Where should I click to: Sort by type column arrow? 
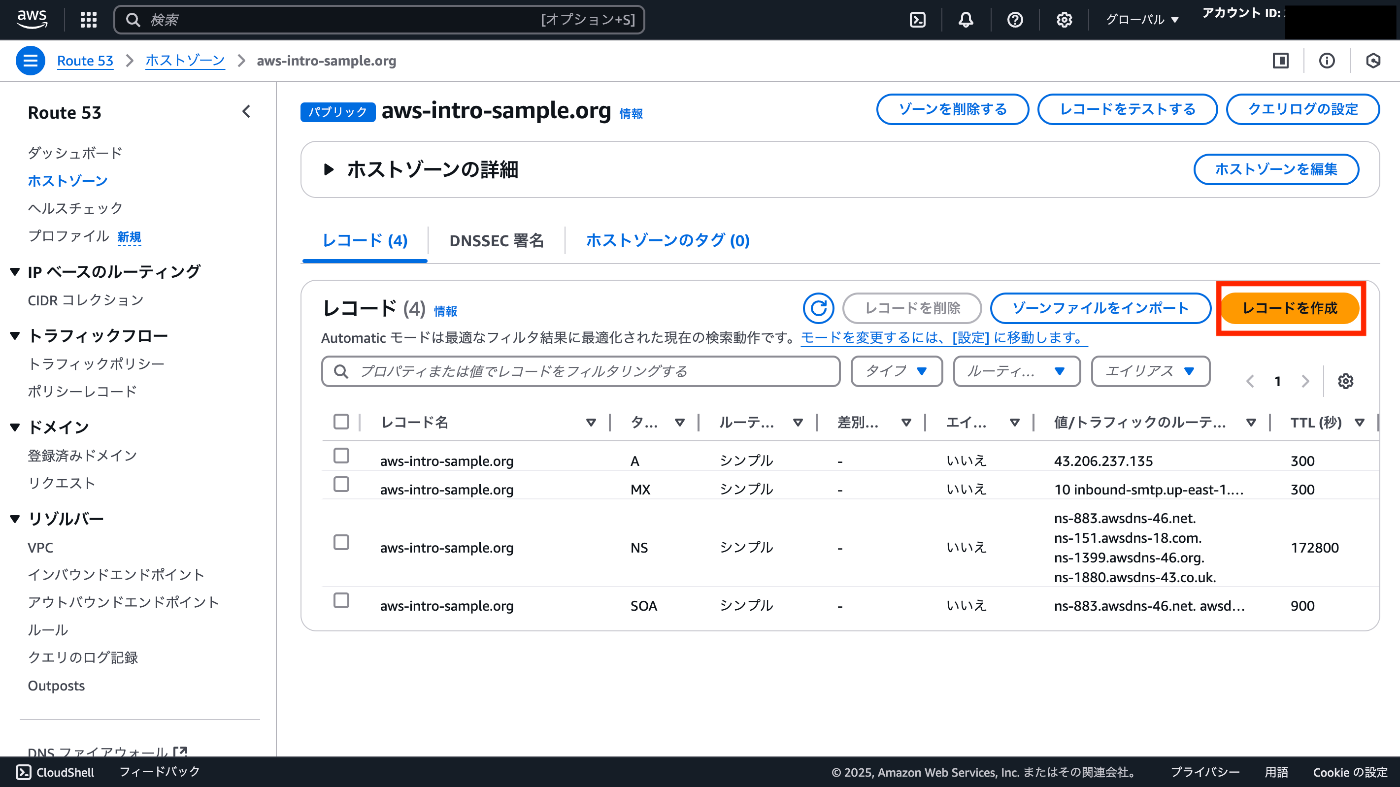(x=680, y=423)
